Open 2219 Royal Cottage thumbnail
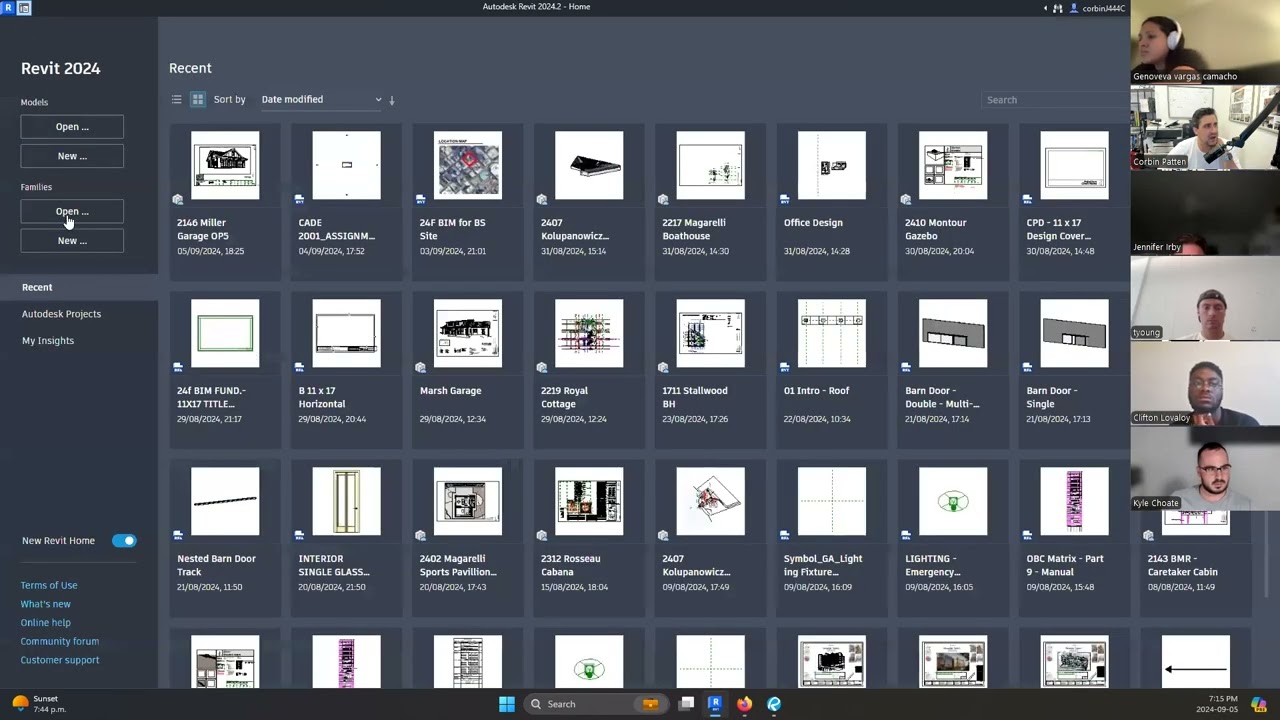Image resolution: width=1280 pixels, height=720 pixels. tap(589, 333)
